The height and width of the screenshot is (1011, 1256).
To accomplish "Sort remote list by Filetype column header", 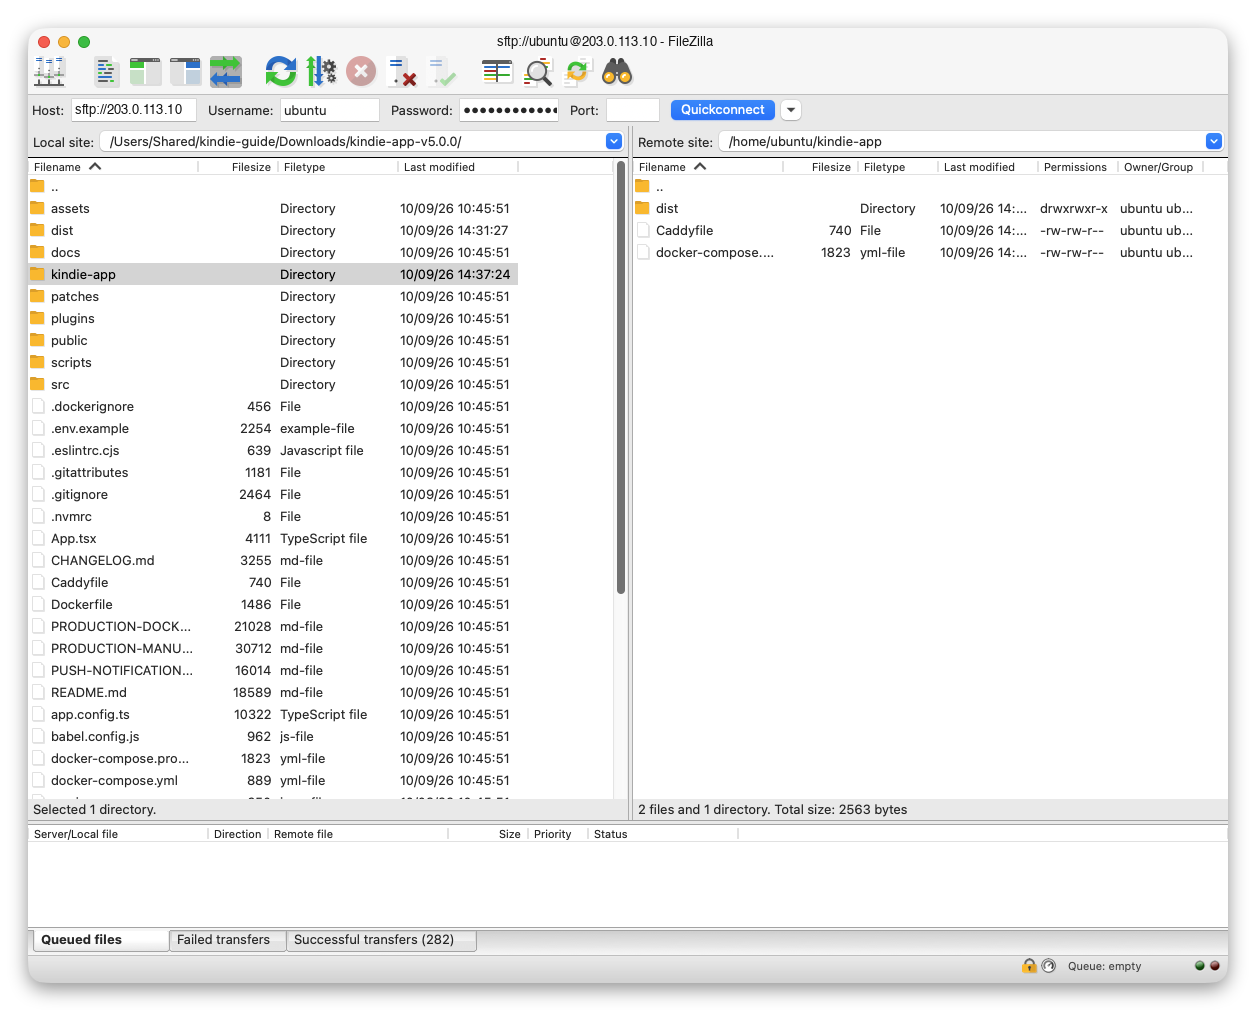I will (897, 167).
